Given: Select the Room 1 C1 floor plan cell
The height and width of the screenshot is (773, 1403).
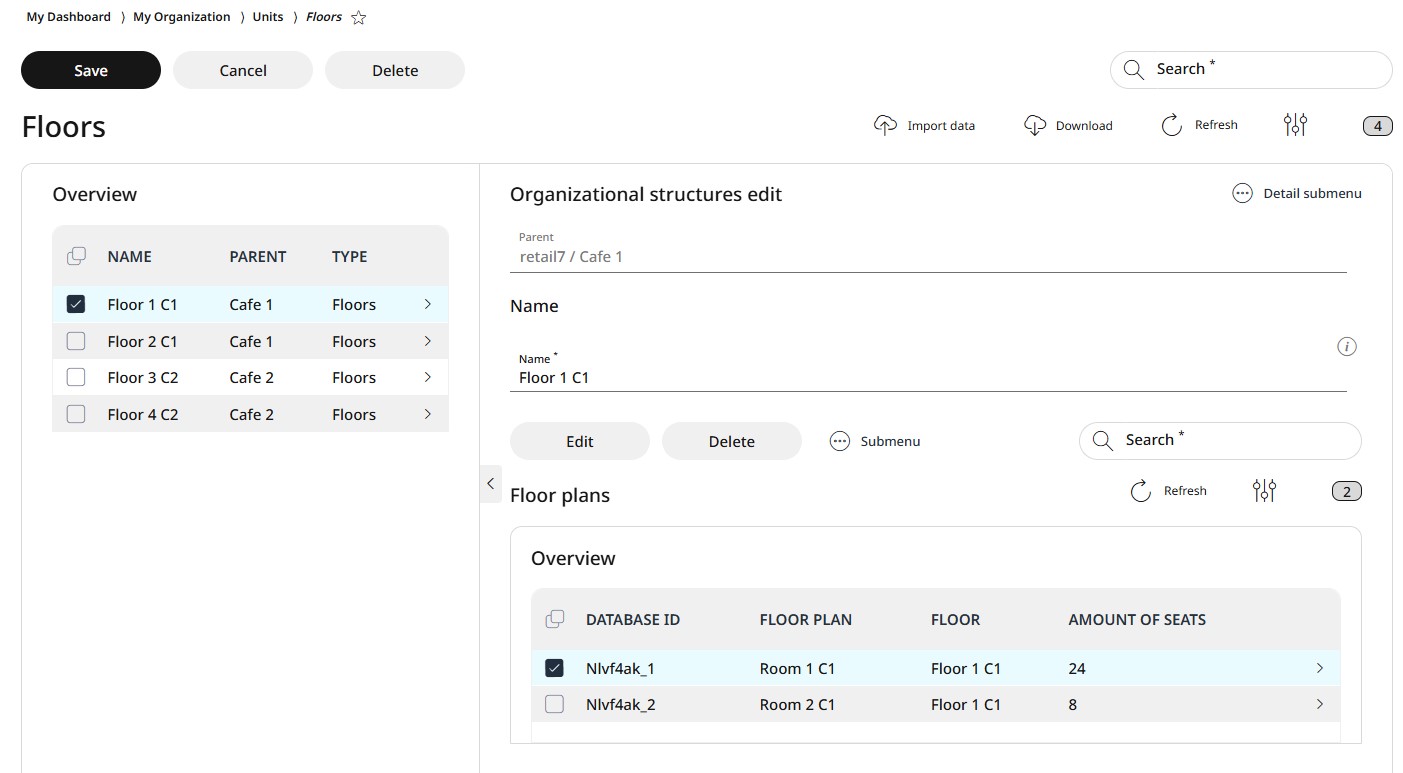Looking at the screenshot, I should click(797, 668).
